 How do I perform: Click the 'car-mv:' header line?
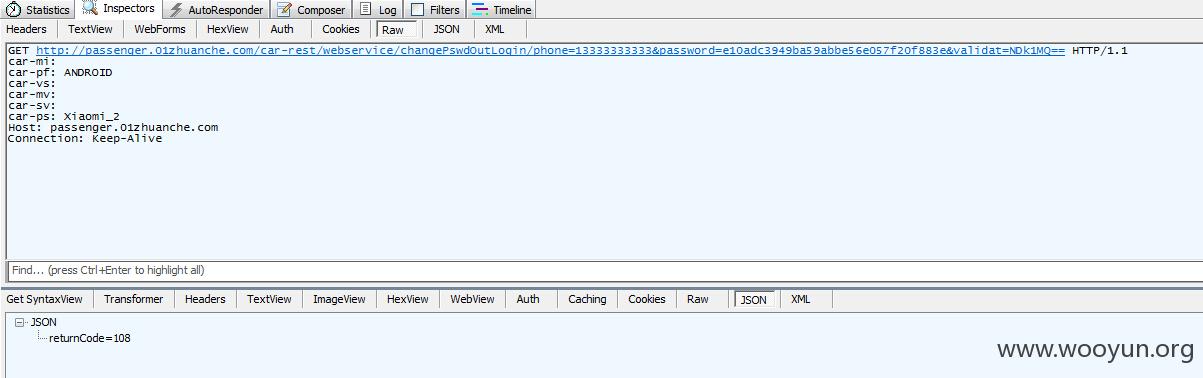pyautogui.click(x=32, y=94)
